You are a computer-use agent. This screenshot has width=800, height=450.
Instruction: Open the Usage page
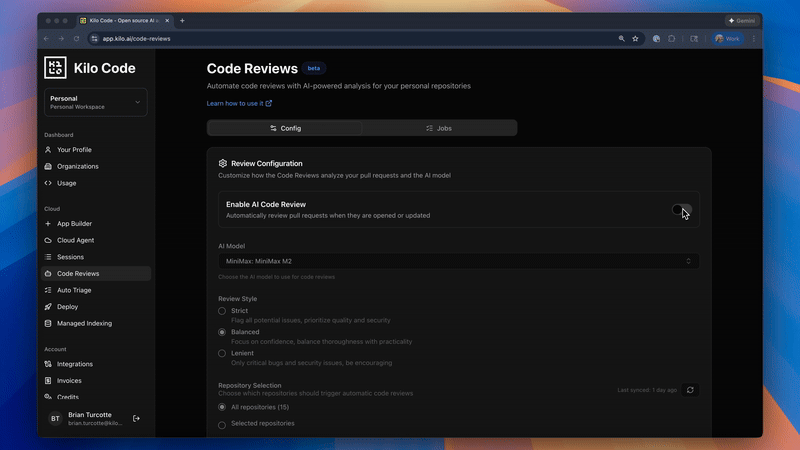click(66, 183)
